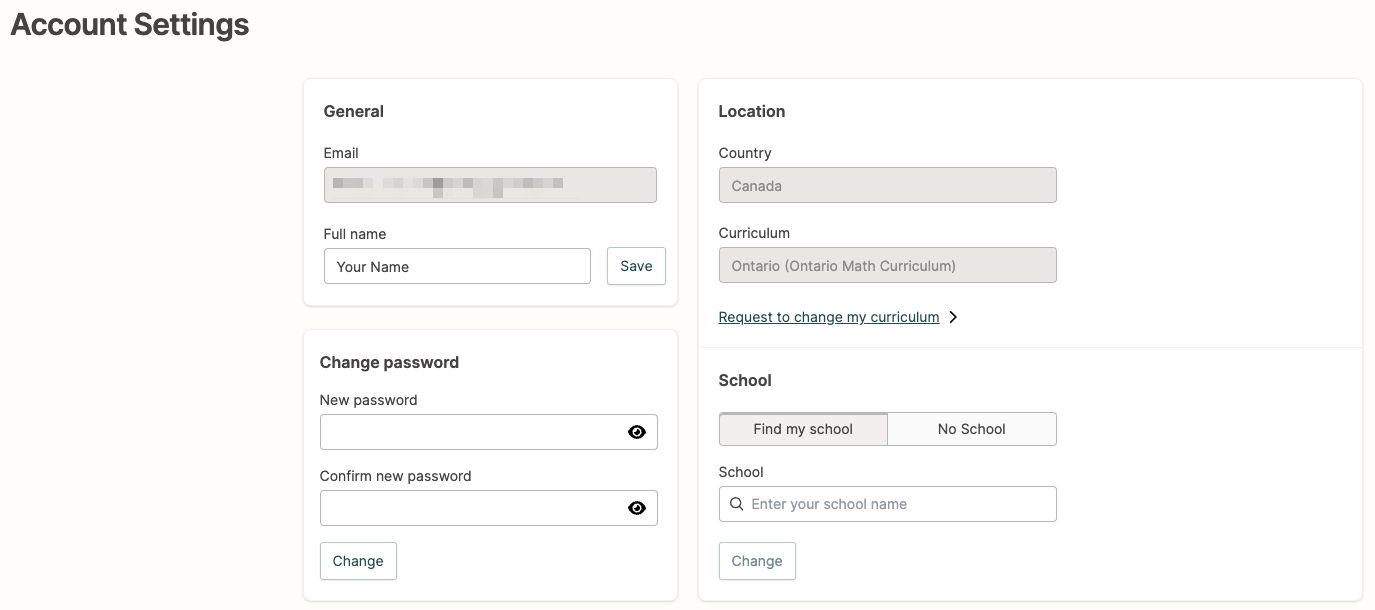This screenshot has width=1375, height=610.
Task: Click the chevron beside curriculum change request
Action: click(x=953, y=317)
